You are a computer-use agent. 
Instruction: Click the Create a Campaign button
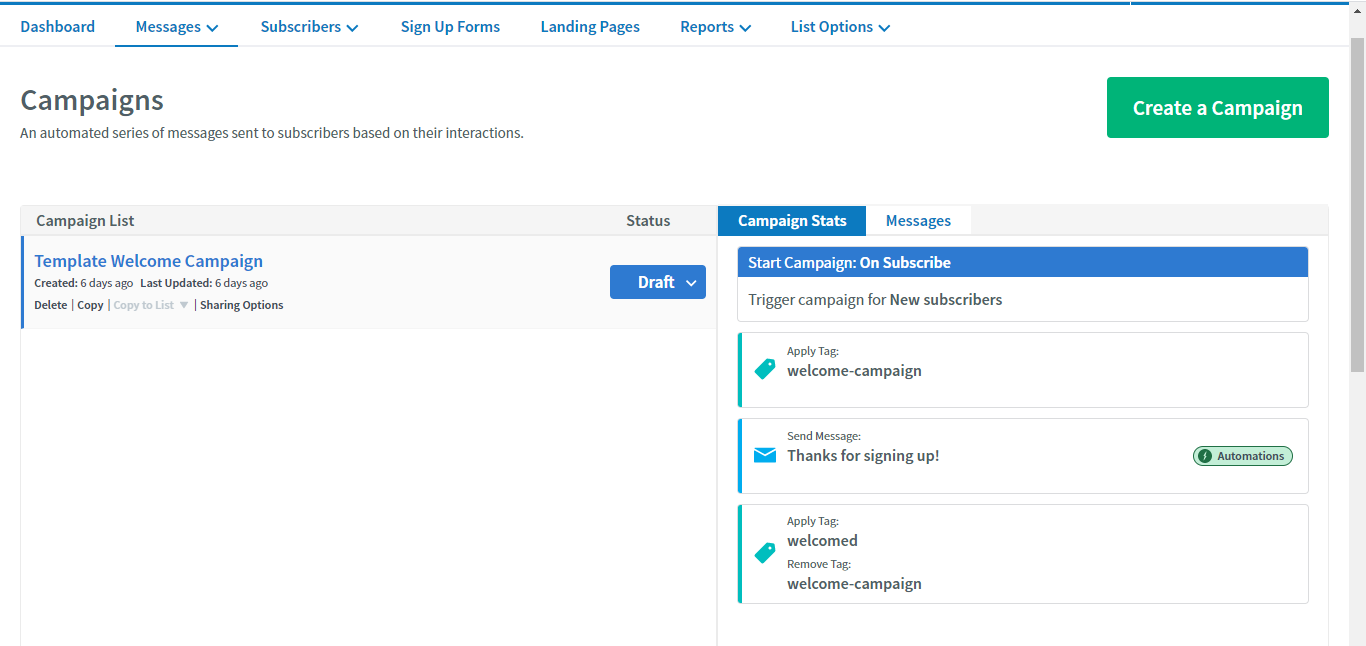point(1218,108)
